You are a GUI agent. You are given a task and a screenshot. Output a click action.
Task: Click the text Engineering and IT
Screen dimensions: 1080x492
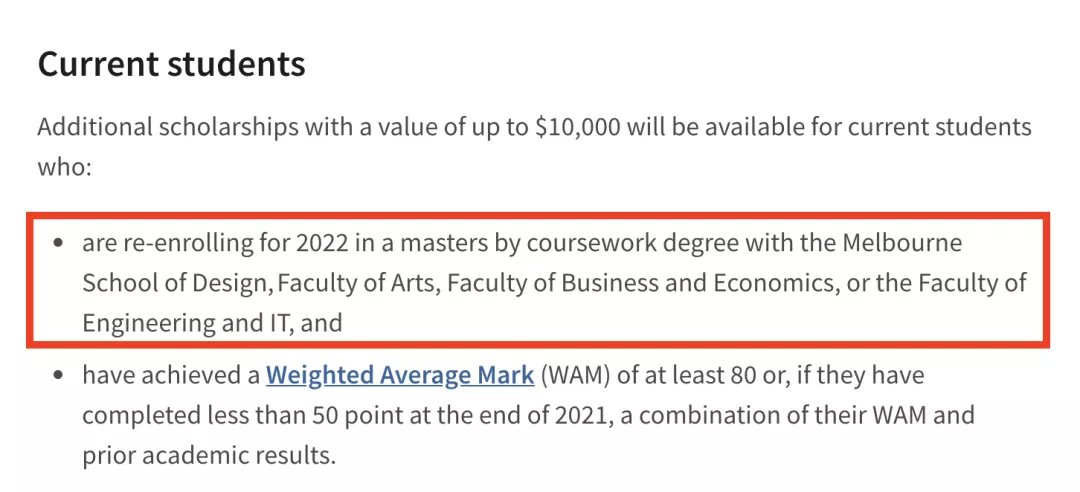coord(189,323)
